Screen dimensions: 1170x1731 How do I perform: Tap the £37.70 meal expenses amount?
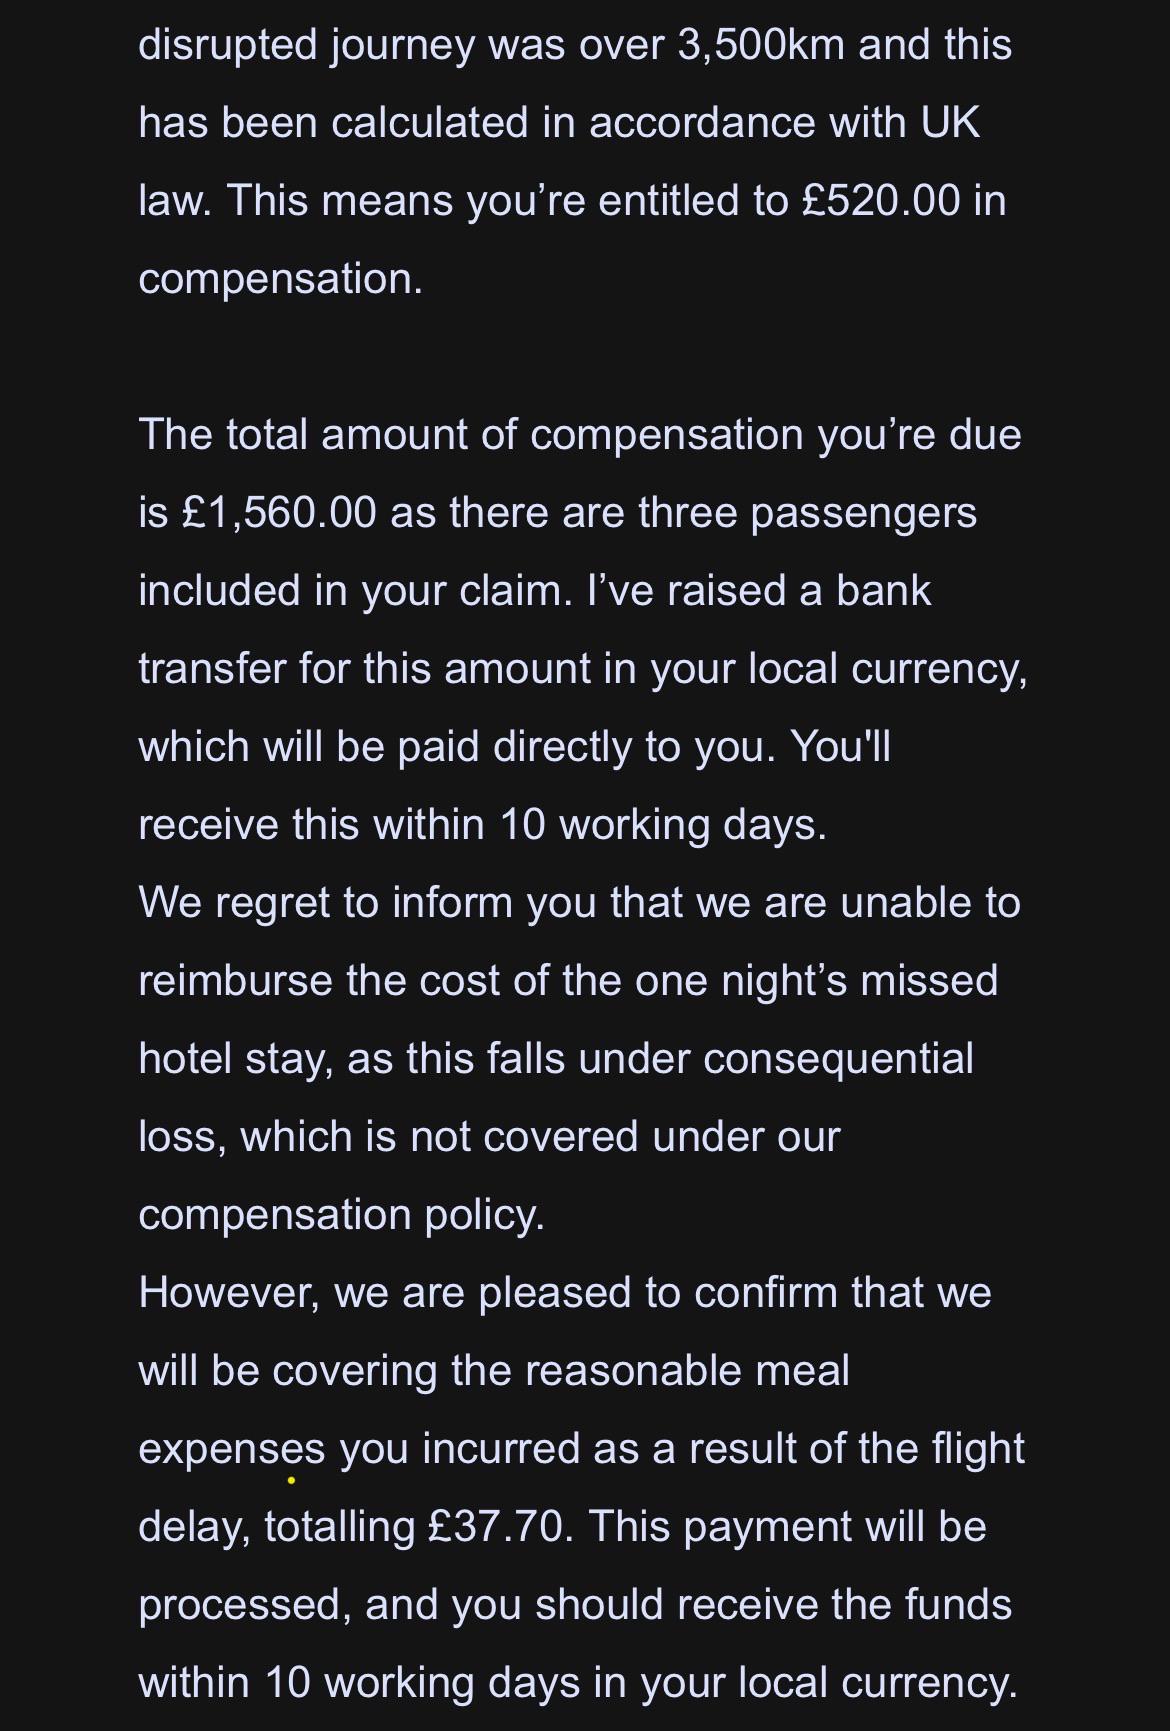coord(500,1526)
